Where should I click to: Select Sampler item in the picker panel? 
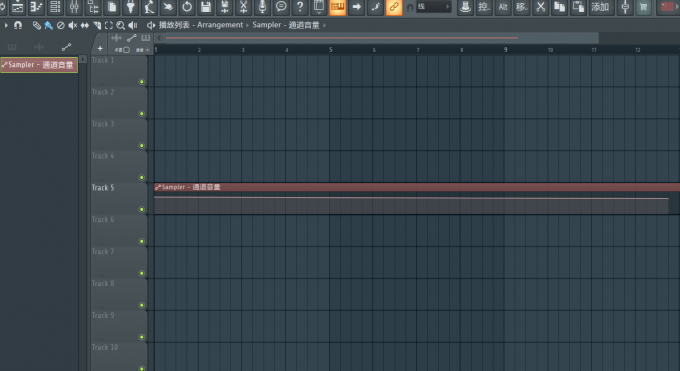click(39, 65)
